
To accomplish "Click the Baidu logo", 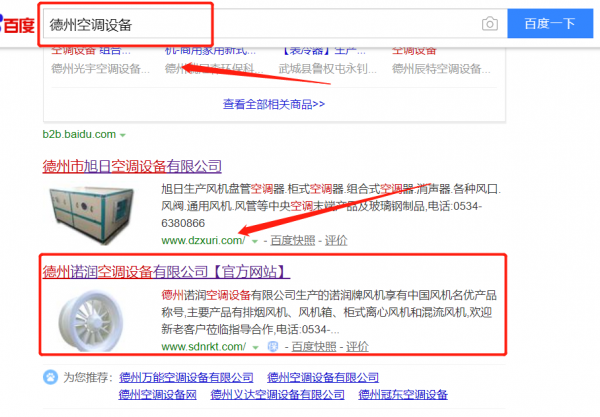I will click(17, 24).
